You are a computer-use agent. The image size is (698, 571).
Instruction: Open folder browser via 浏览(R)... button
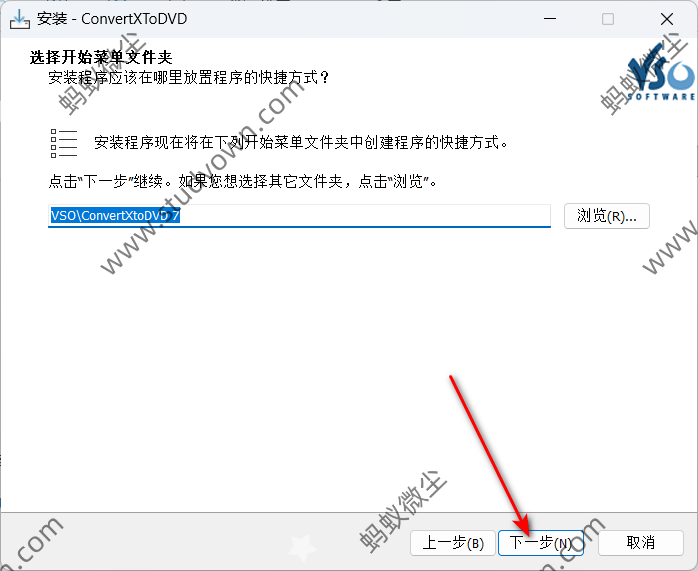(607, 216)
